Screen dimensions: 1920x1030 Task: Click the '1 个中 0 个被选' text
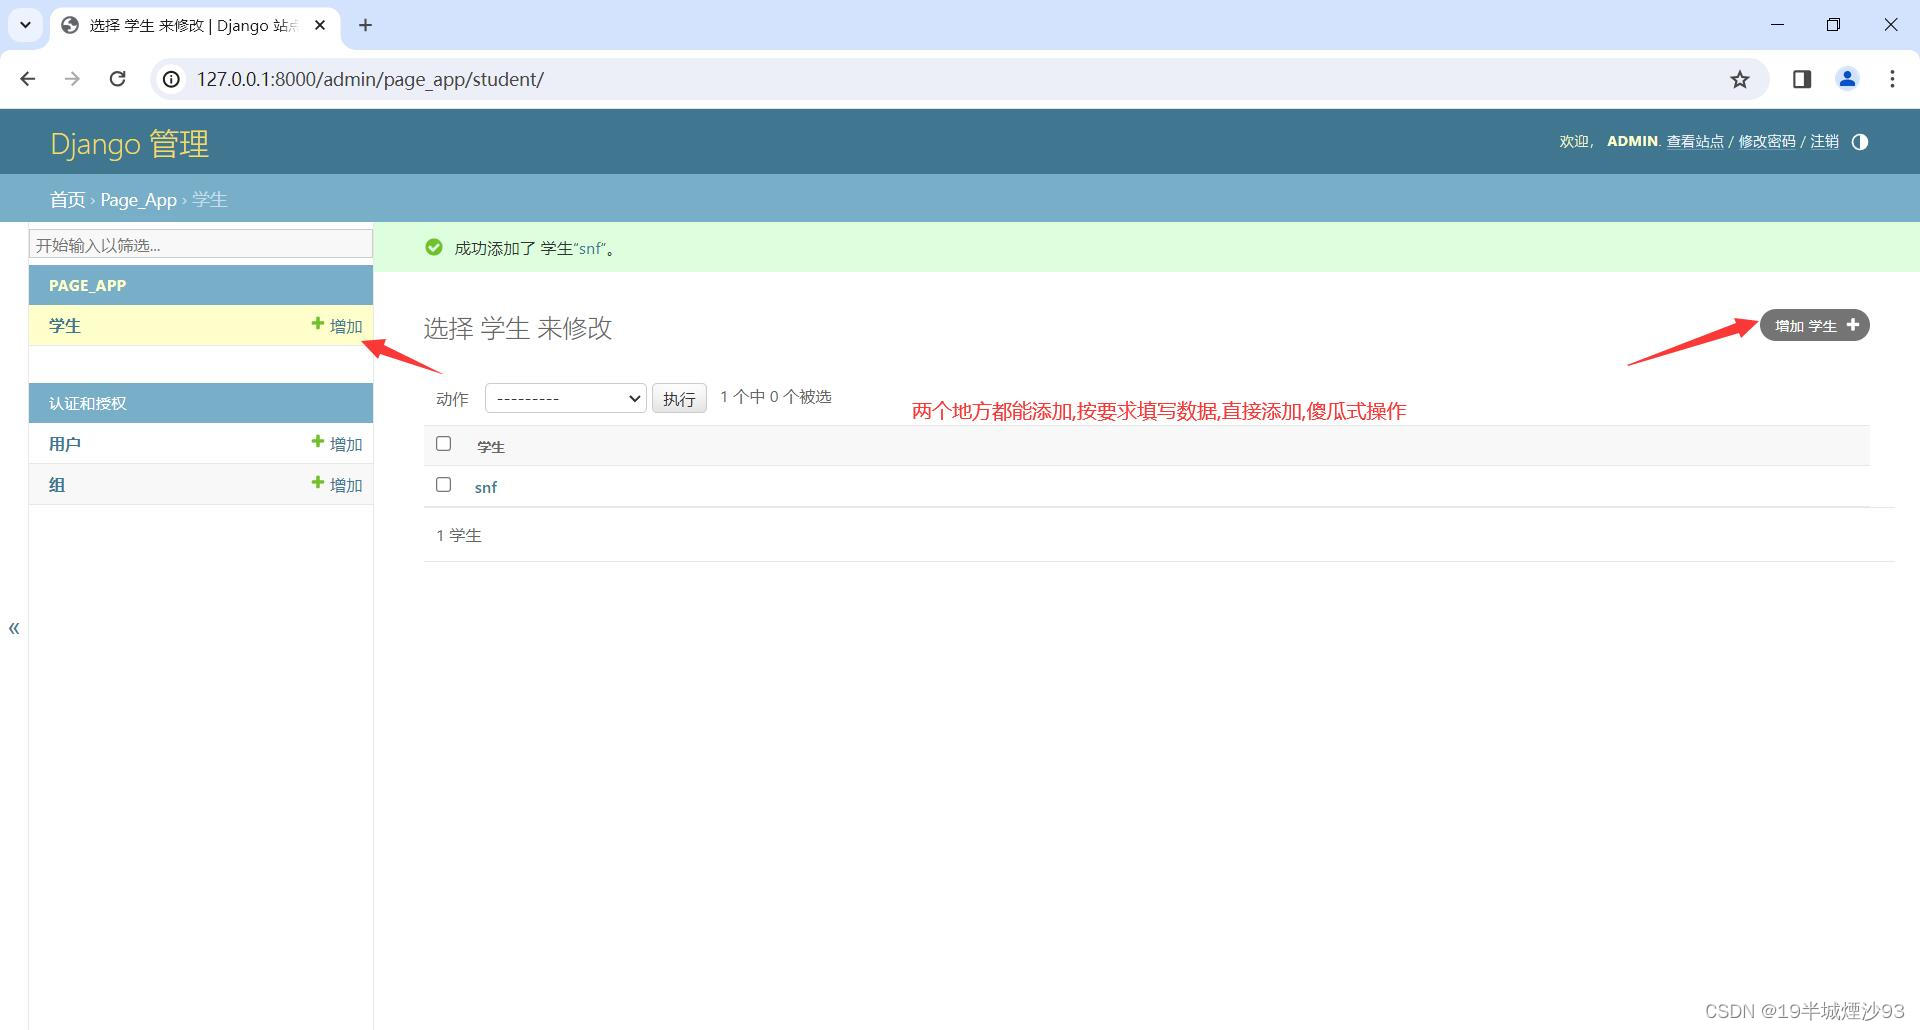coord(776,397)
